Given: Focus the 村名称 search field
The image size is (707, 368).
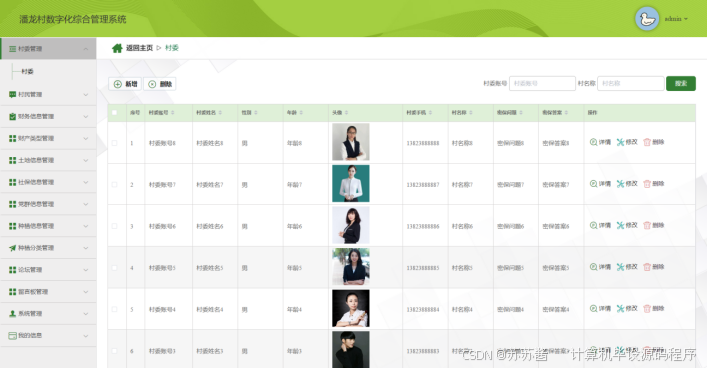Looking at the screenshot, I should (631, 83).
